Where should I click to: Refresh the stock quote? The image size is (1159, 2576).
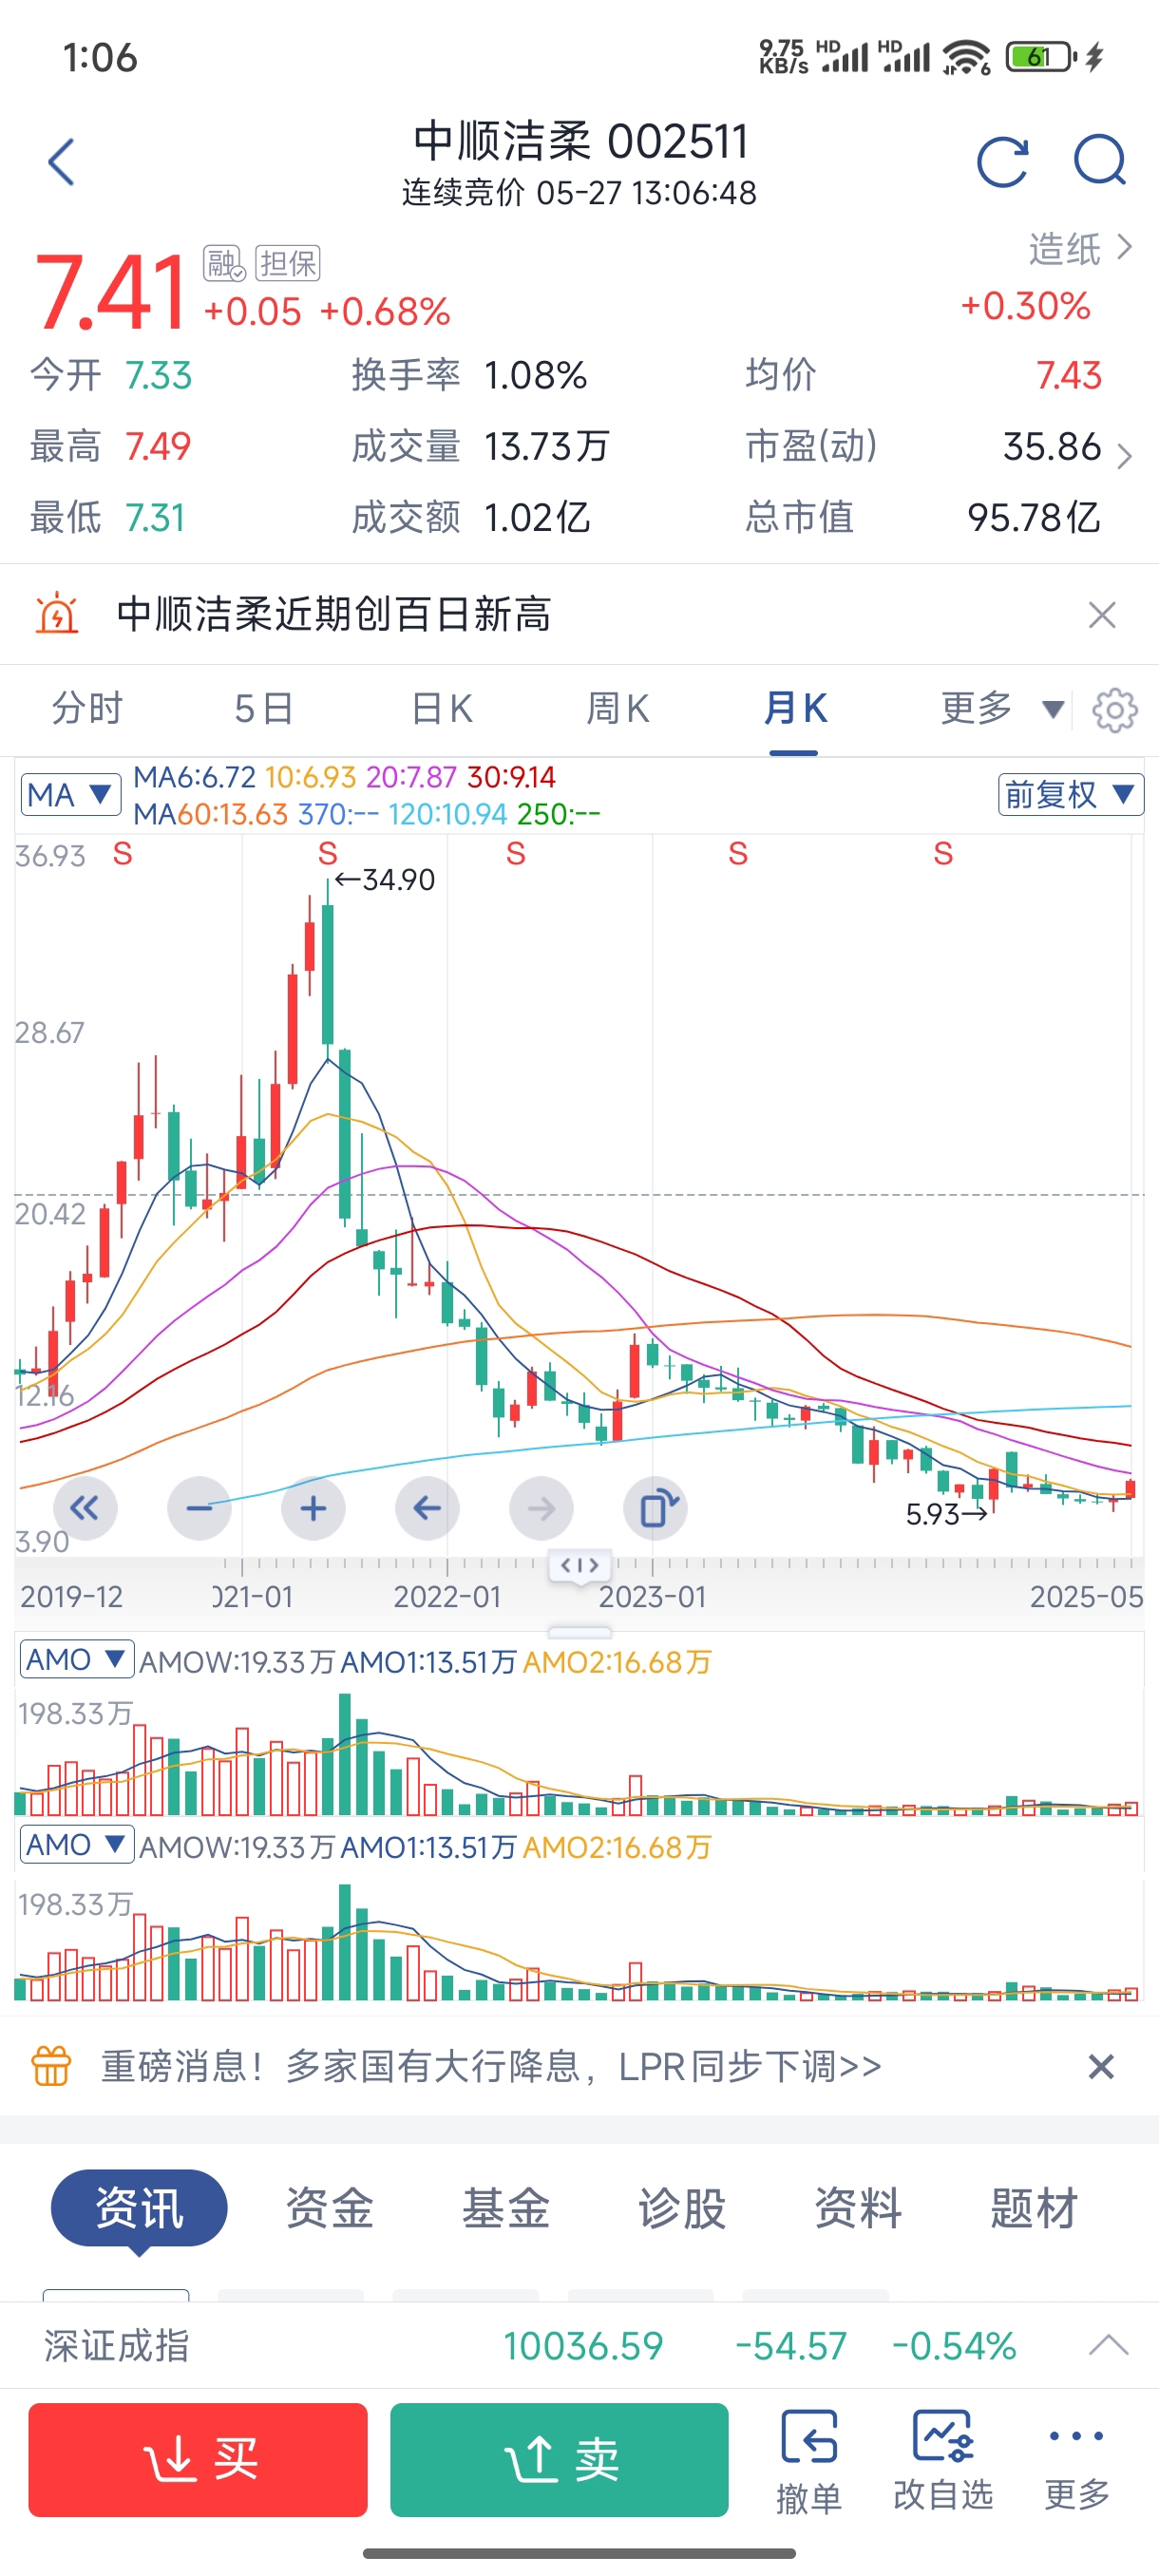1003,162
